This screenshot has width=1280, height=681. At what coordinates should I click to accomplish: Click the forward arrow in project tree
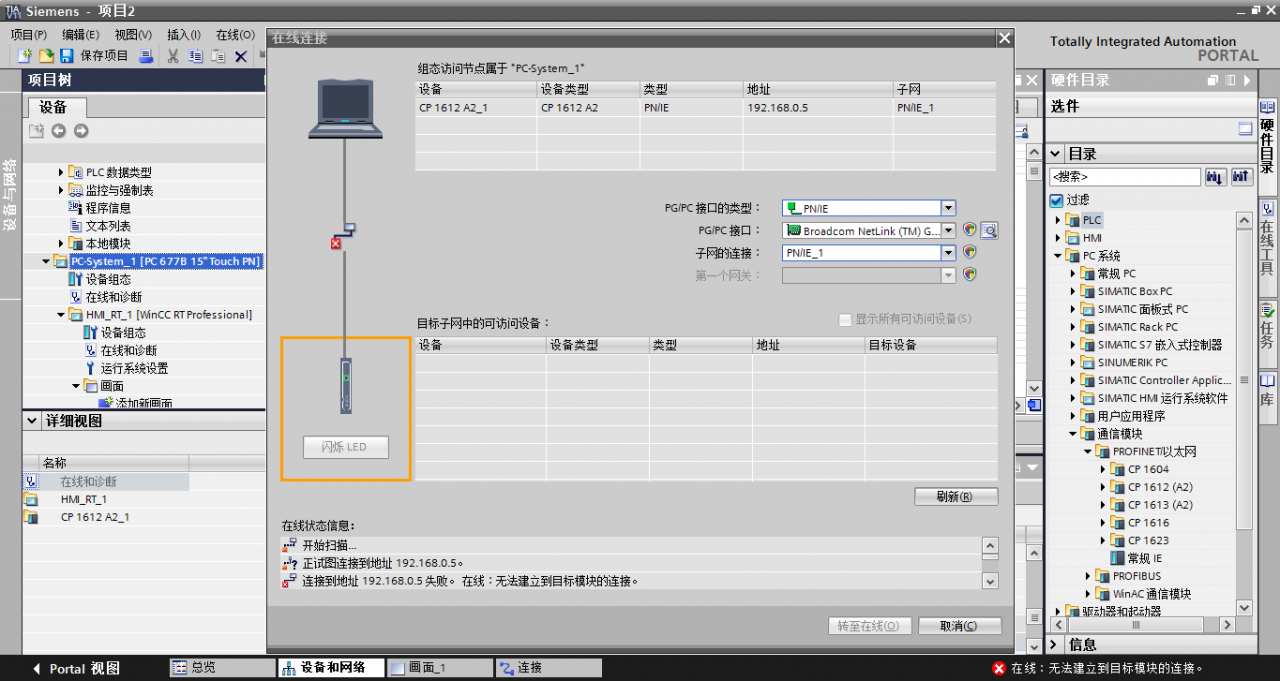81,131
